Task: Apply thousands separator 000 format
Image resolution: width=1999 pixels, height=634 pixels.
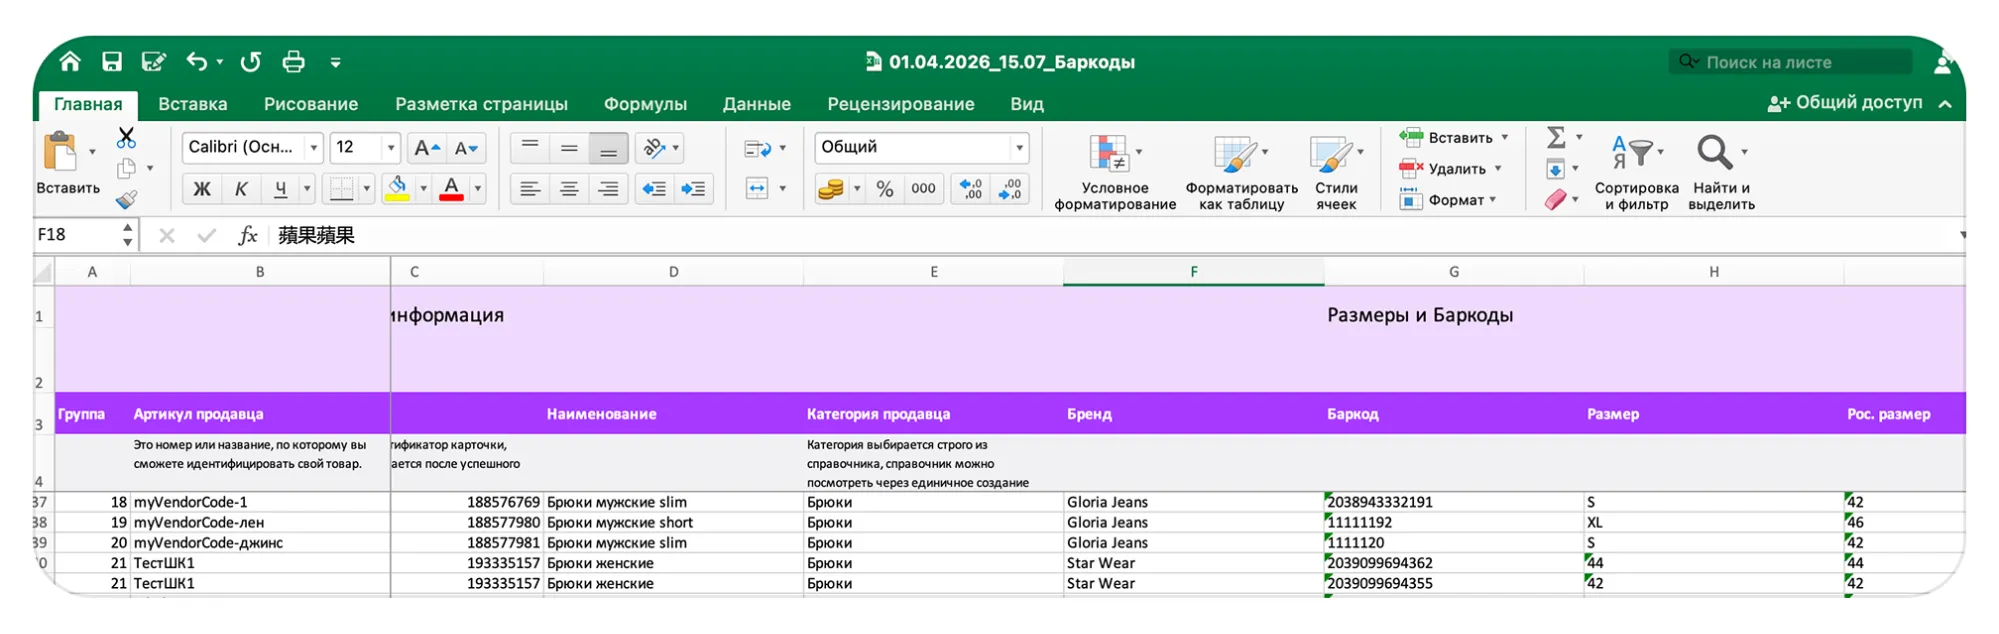Action: click(x=924, y=189)
